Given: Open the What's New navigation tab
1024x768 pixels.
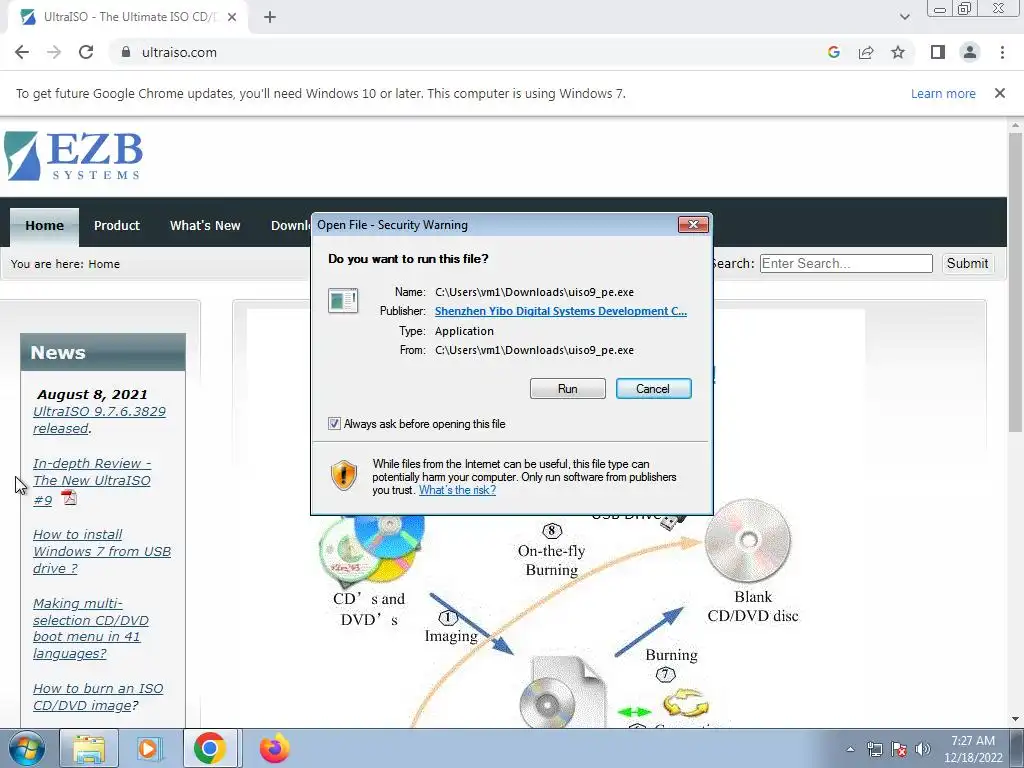Looking at the screenshot, I should click(x=205, y=226).
